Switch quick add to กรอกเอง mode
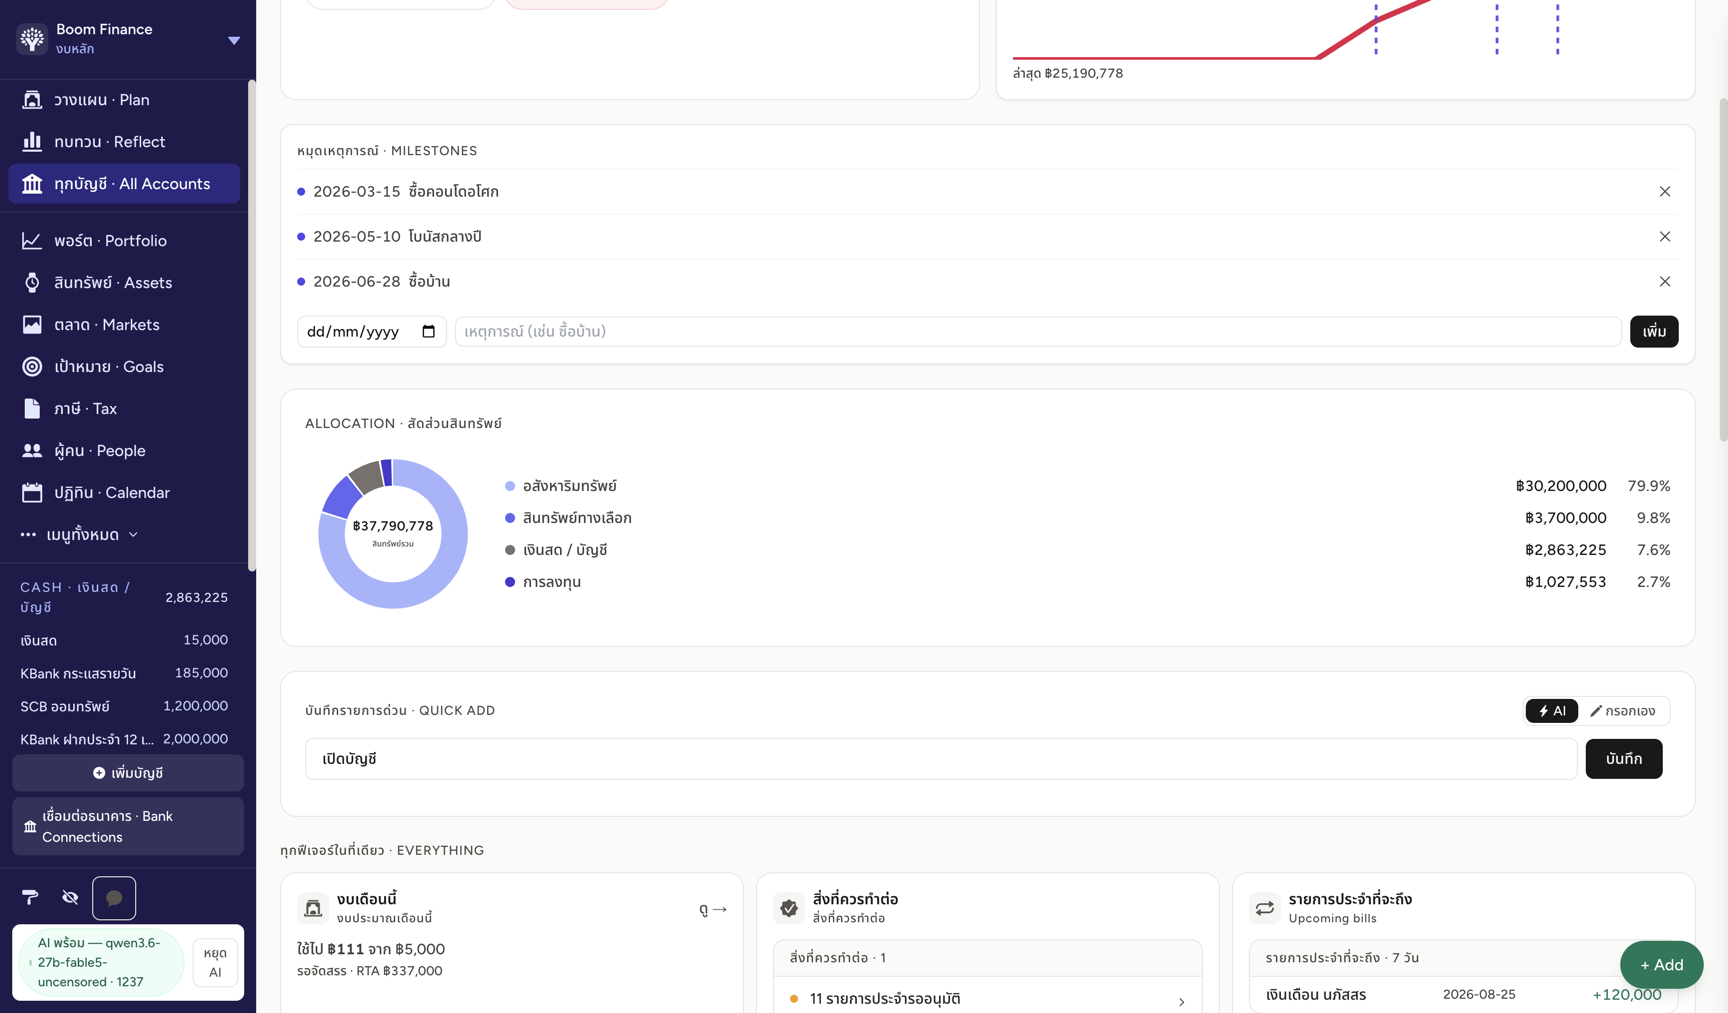The image size is (1728, 1013). (x=1623, y=711)
